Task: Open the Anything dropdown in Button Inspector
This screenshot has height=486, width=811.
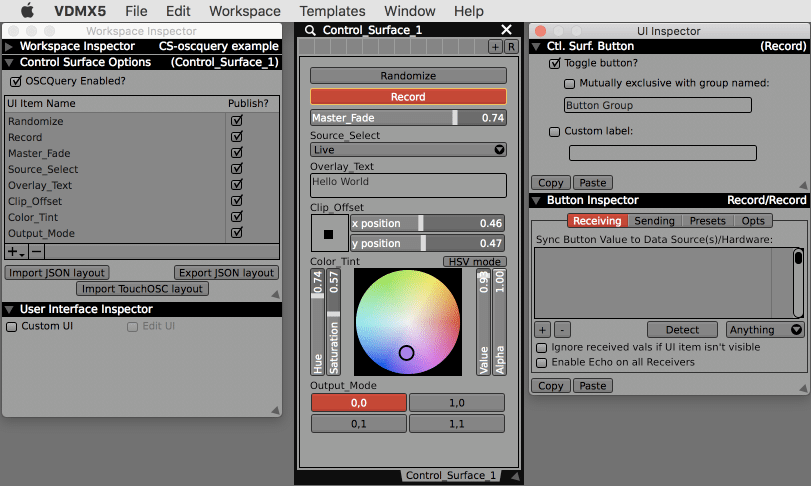Action: (765, 330)
